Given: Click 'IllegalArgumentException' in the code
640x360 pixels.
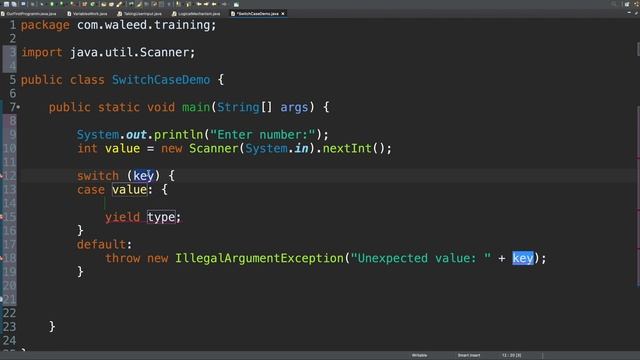Looking at the screenshot, I should point(260,258).
